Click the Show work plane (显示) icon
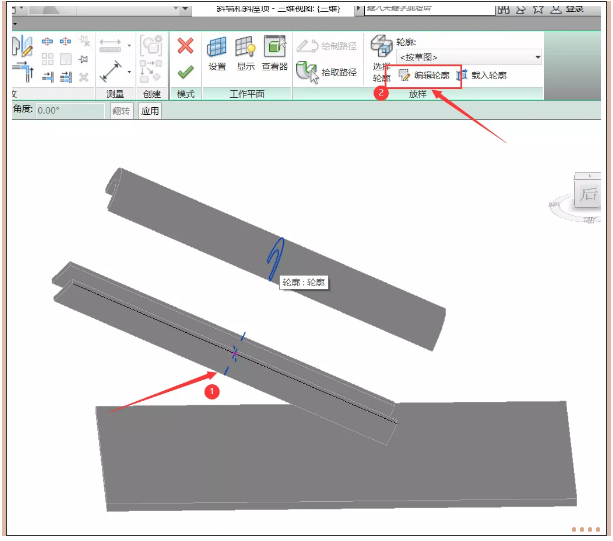 245,53
